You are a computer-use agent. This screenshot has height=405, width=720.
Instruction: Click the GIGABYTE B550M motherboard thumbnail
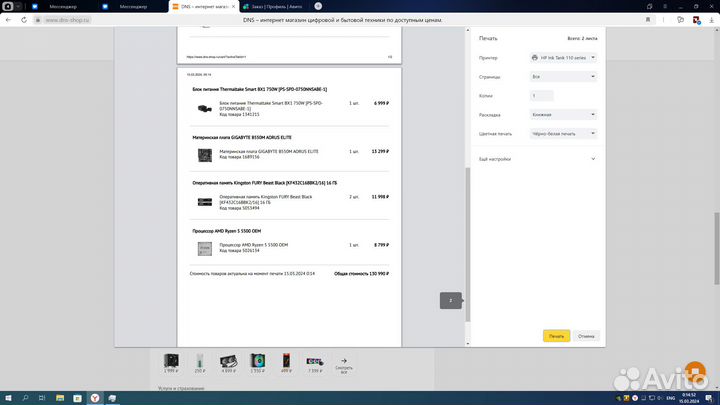205,155
